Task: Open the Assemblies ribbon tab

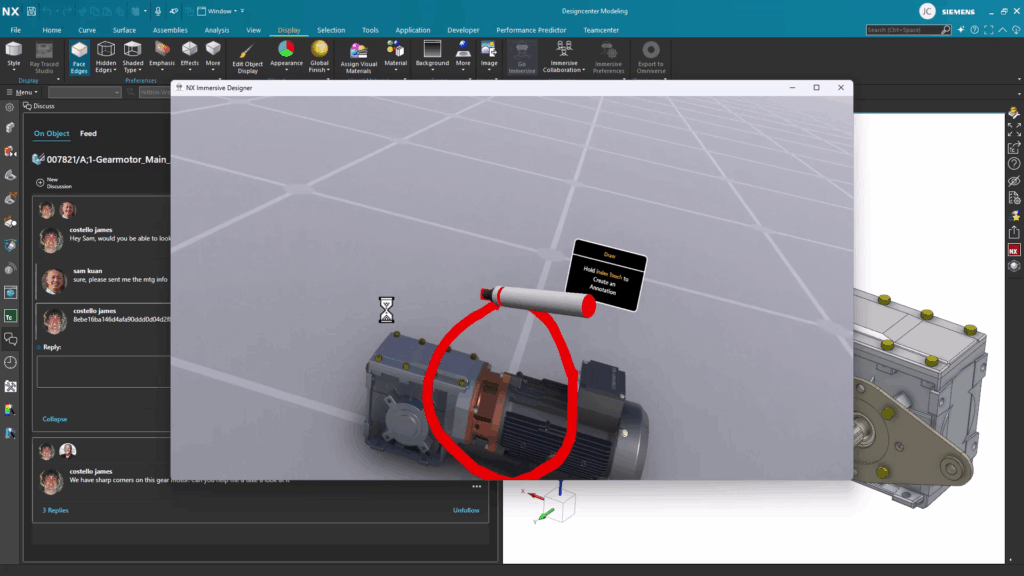Action: (x=170, y=30)
